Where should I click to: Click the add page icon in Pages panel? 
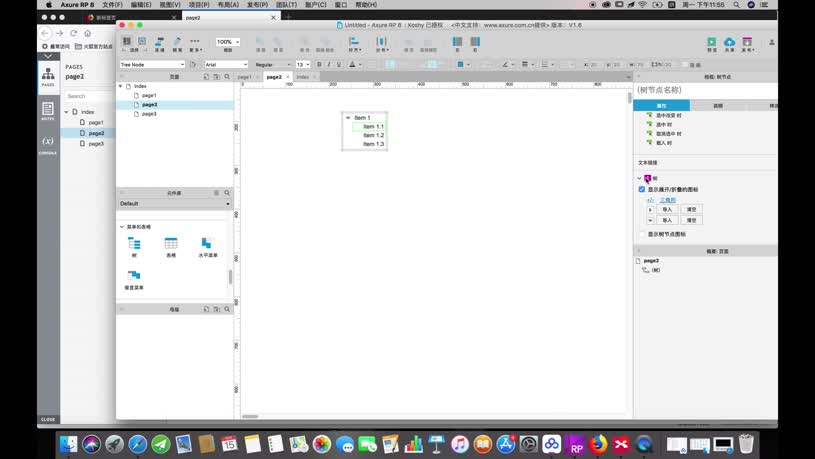[206, 76]
